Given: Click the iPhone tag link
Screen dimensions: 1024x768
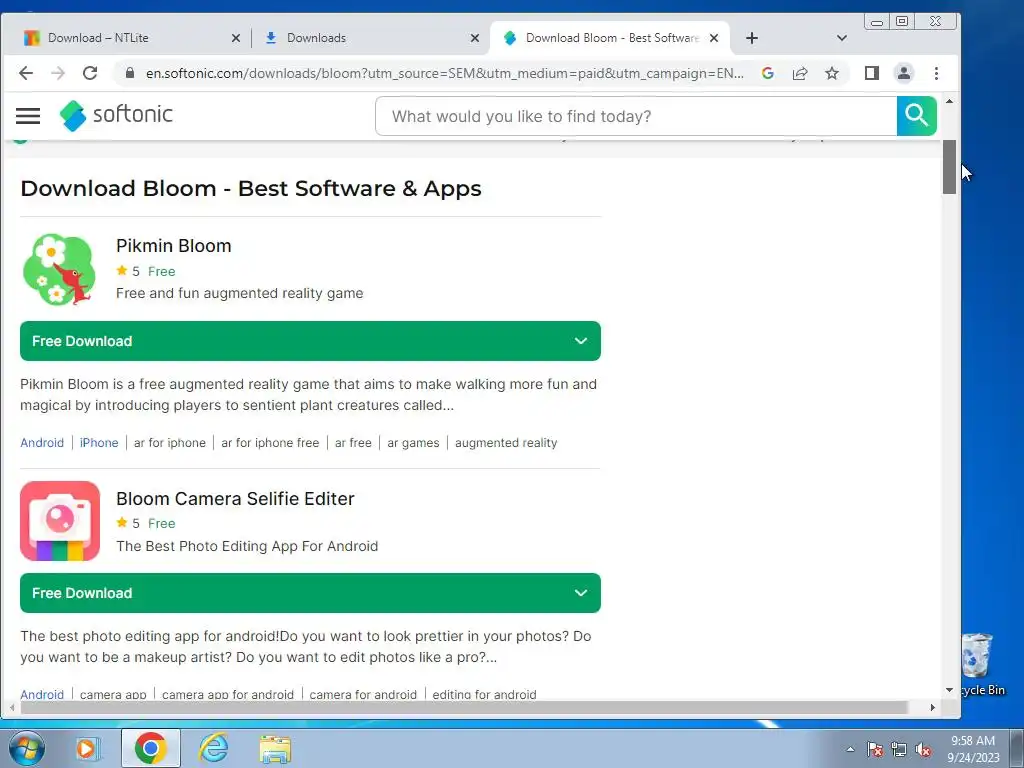Looking at the screenshot, I should pos(99,443).
